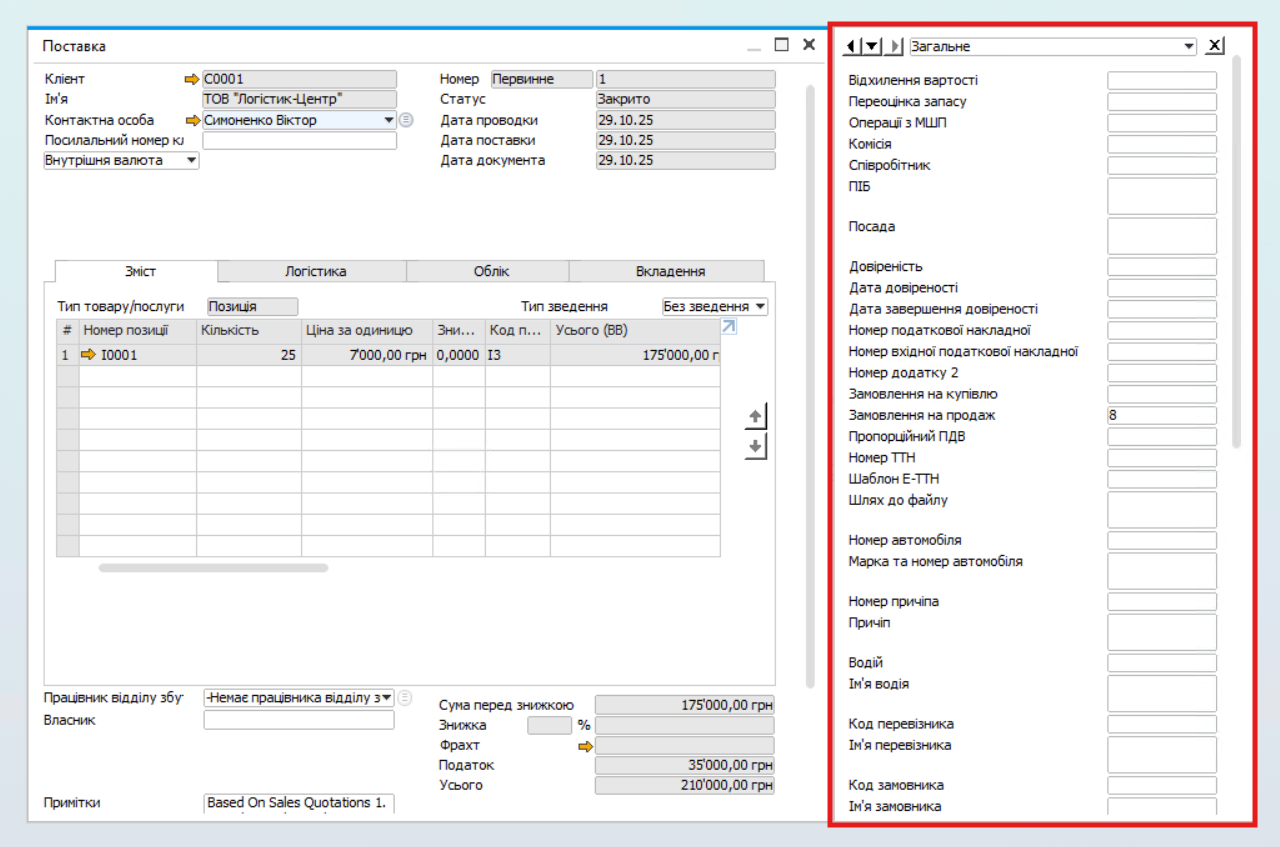The height and width of the screenshot is (847, 1280).
Task: Click the link arrow beside item I0001
Action: pyautogui.click(x=90, y=354)
